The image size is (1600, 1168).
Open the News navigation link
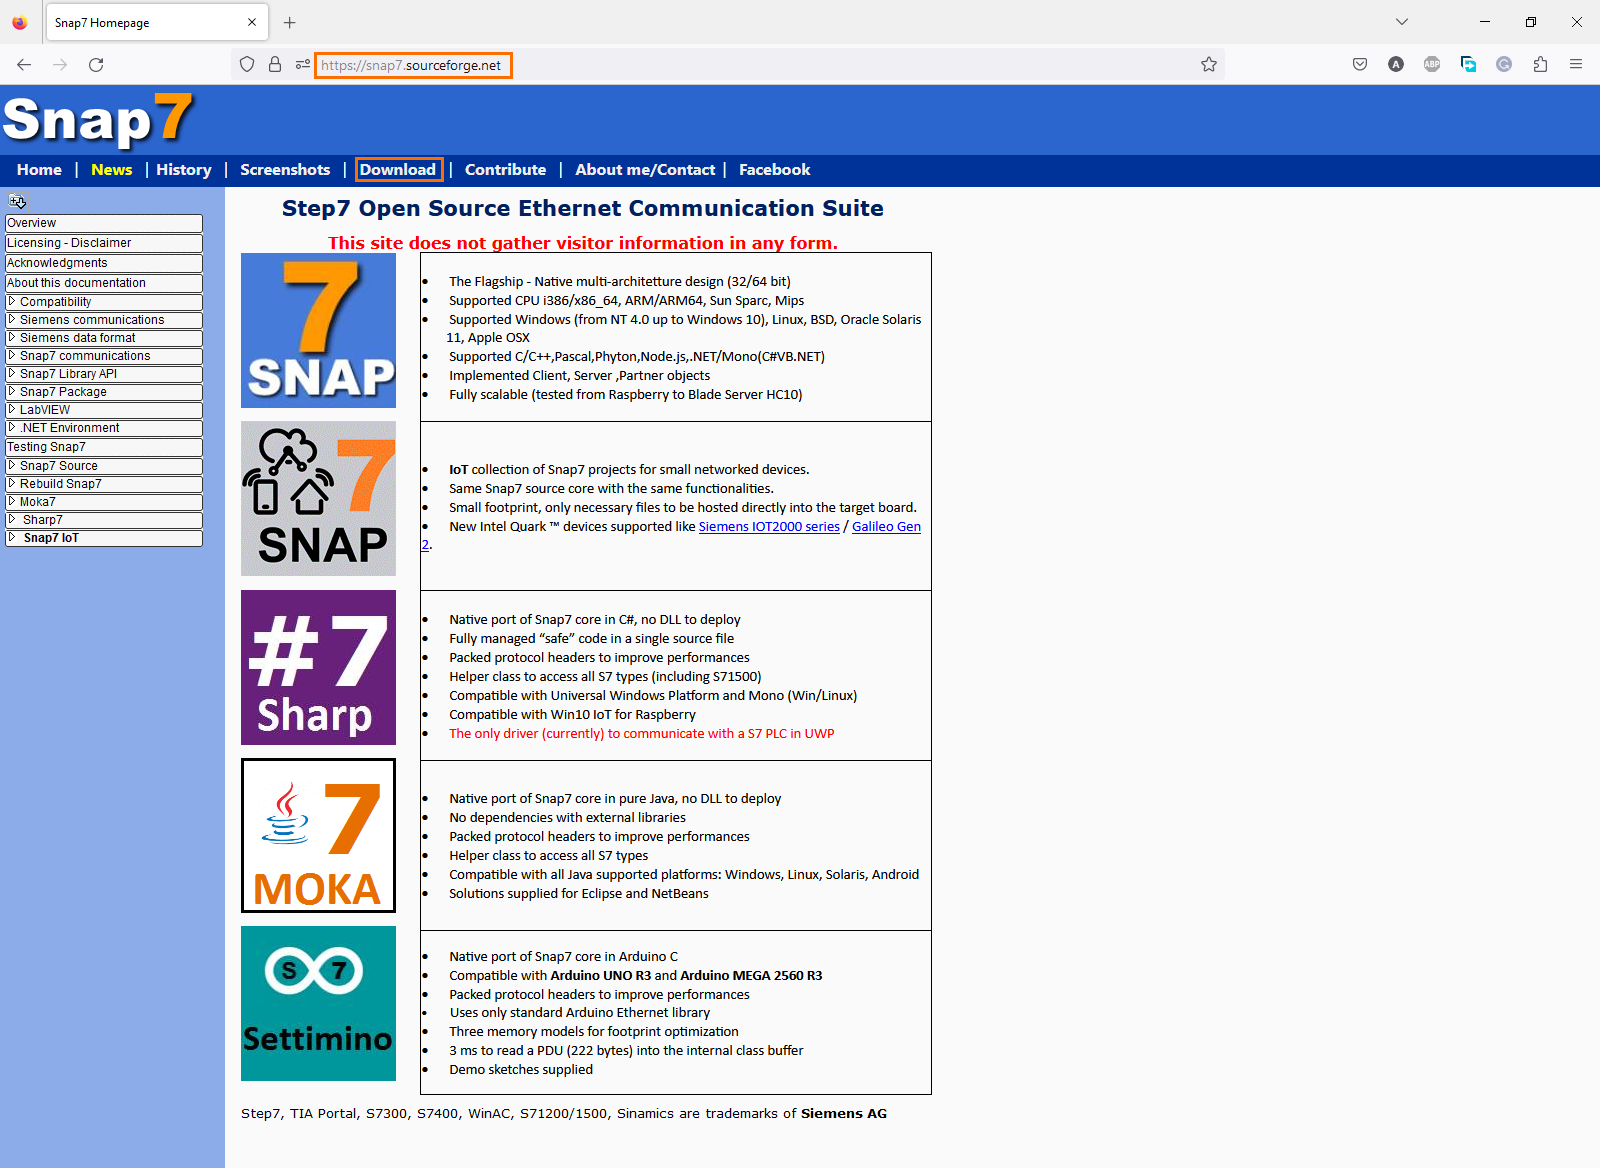[x=111, y=170]
